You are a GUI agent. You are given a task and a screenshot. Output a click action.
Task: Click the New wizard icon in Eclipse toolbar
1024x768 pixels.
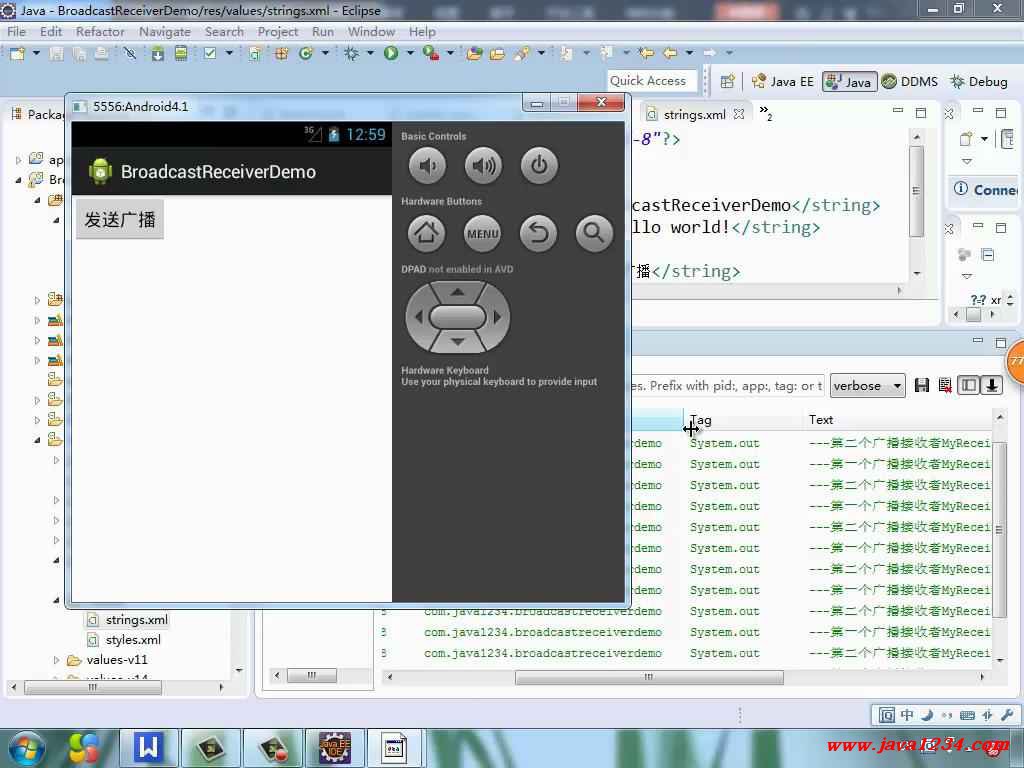point(18,54)
